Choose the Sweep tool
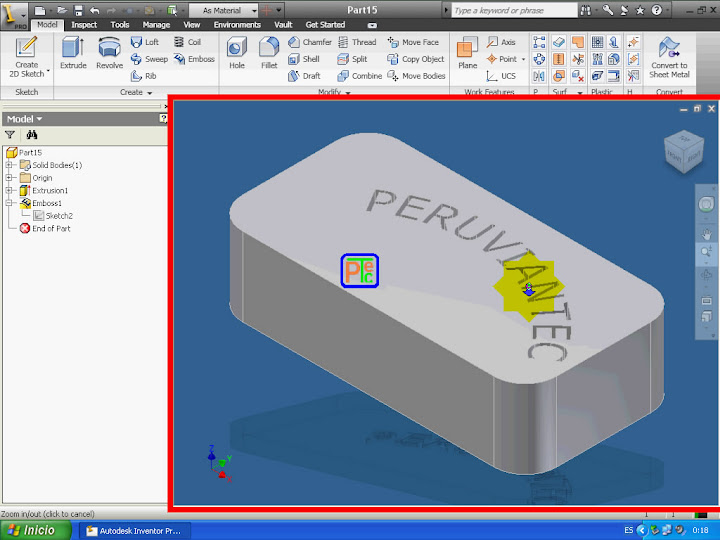 [149, 59]
